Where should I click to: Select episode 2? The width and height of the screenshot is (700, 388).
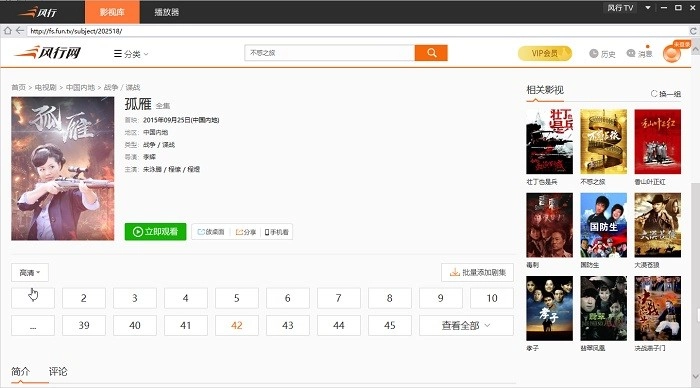pos(84,298)
